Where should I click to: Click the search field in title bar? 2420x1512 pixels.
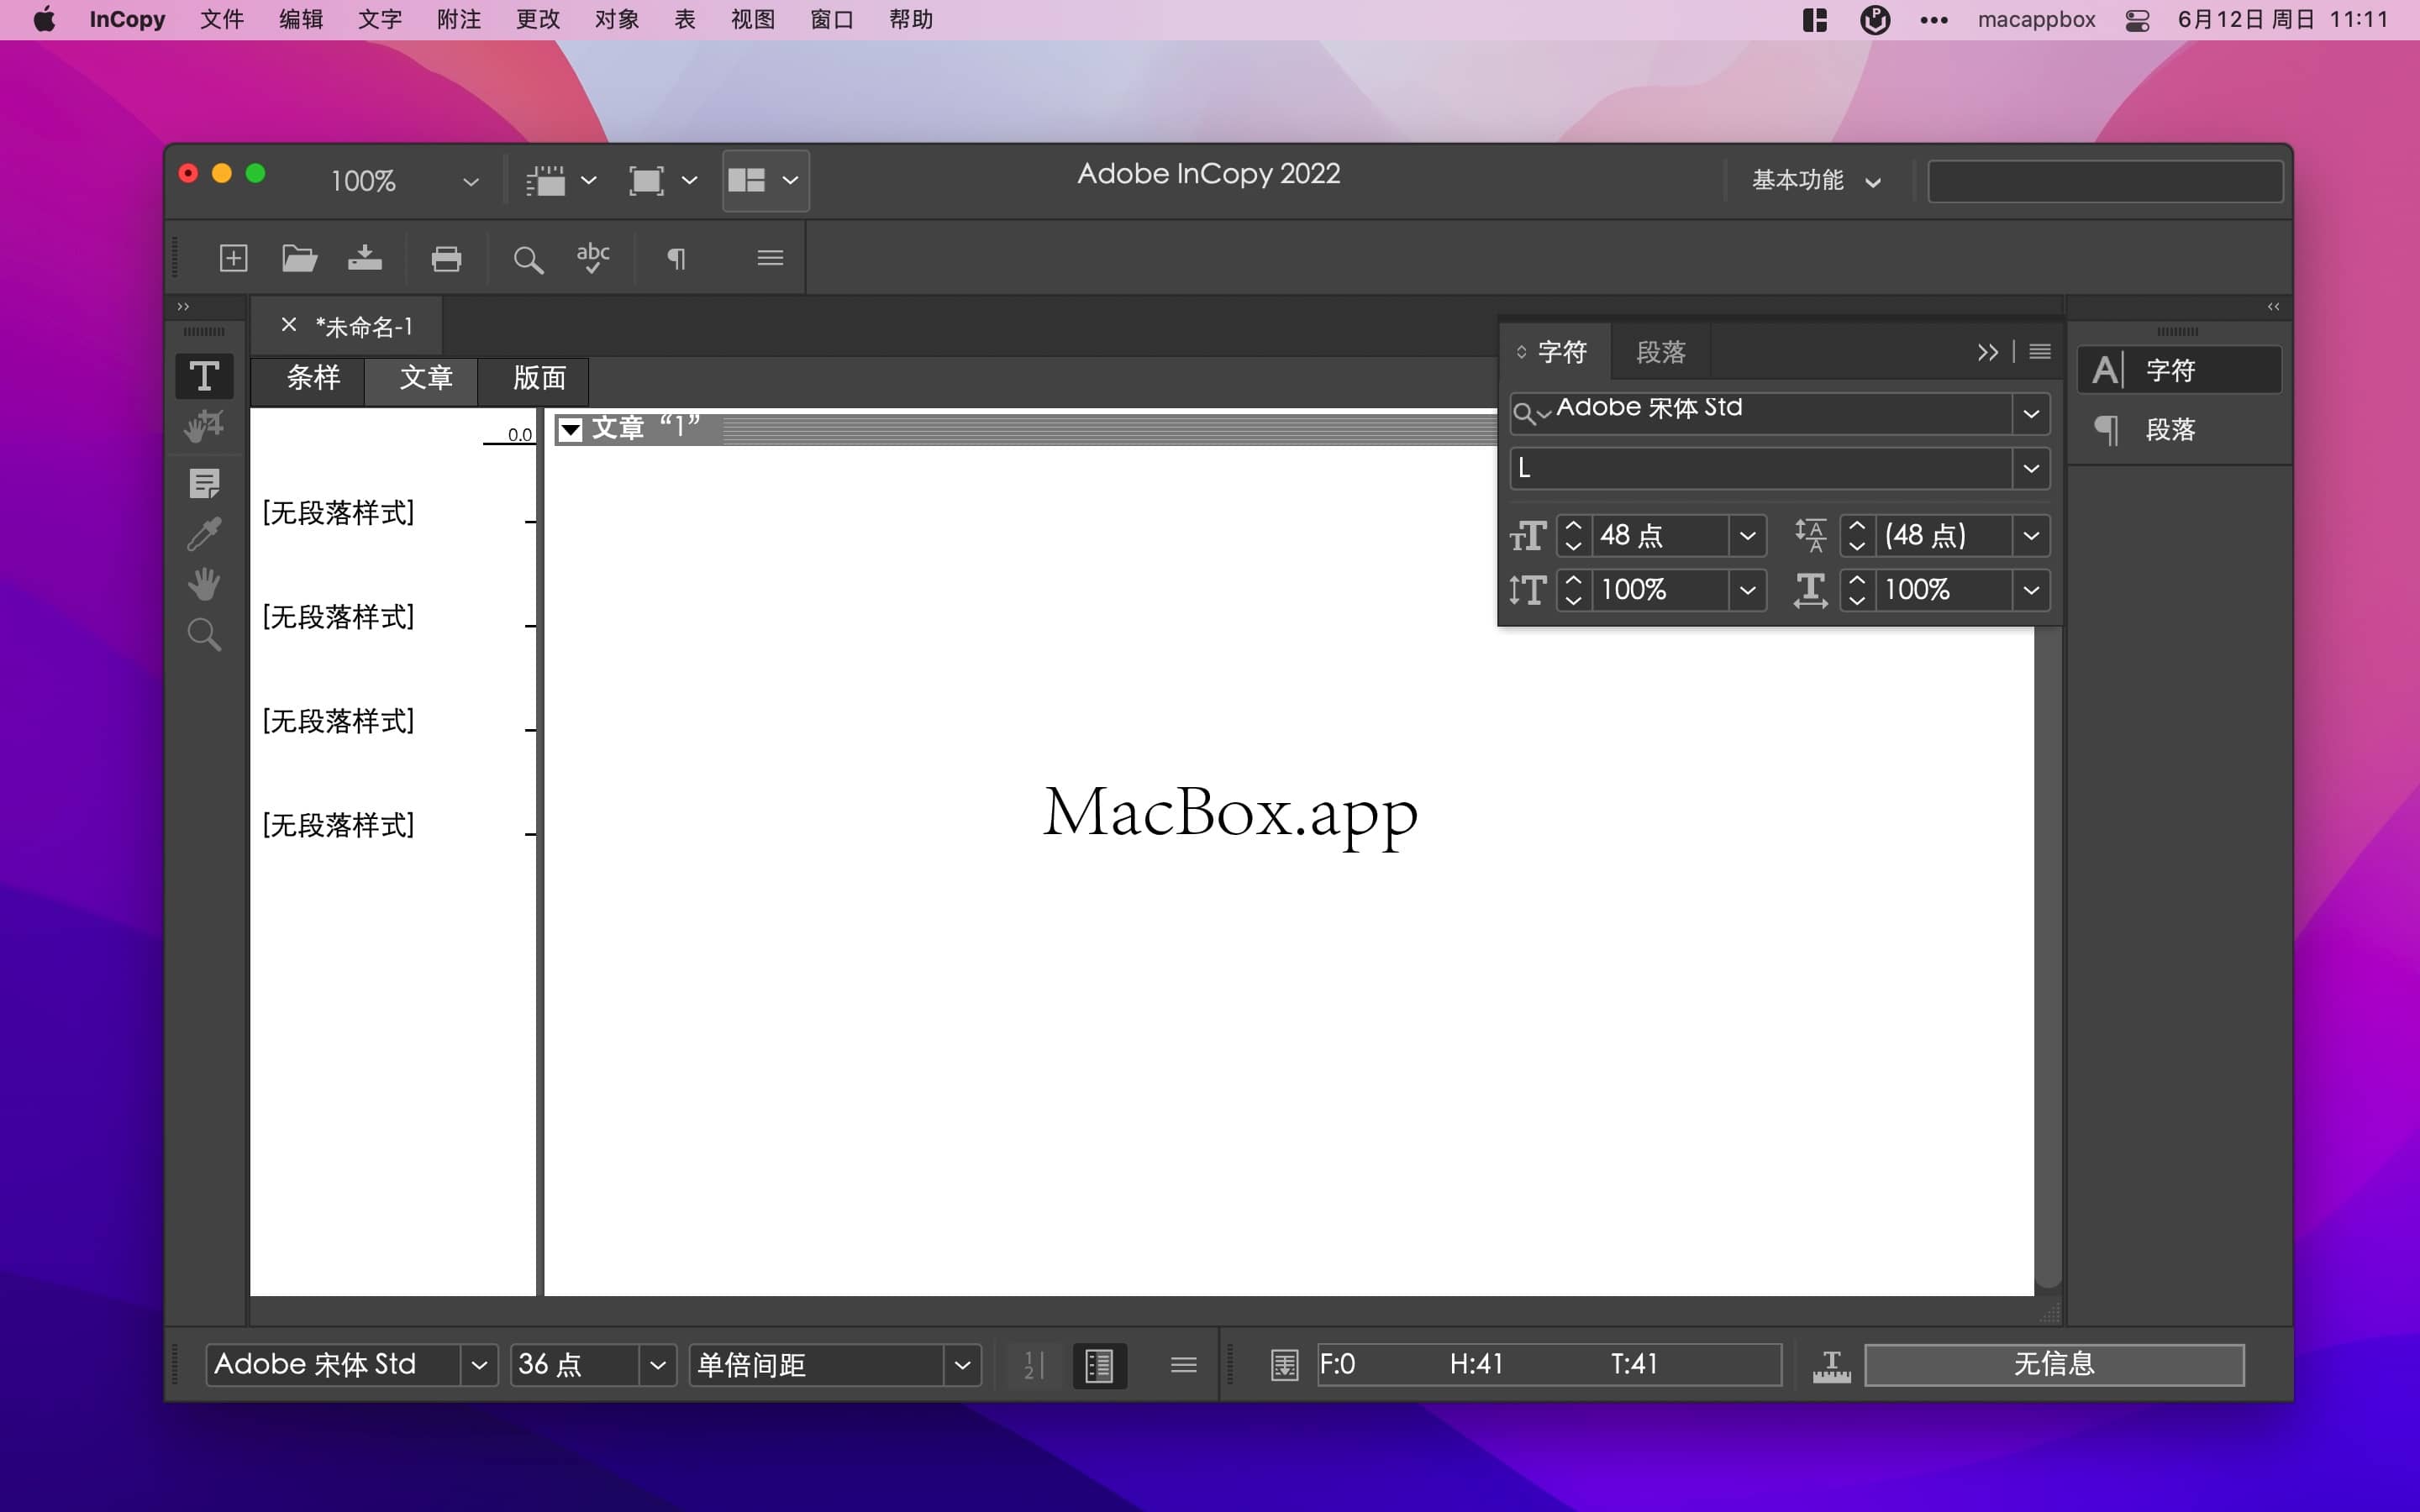pyautogui.click(x=2105, y=181)
